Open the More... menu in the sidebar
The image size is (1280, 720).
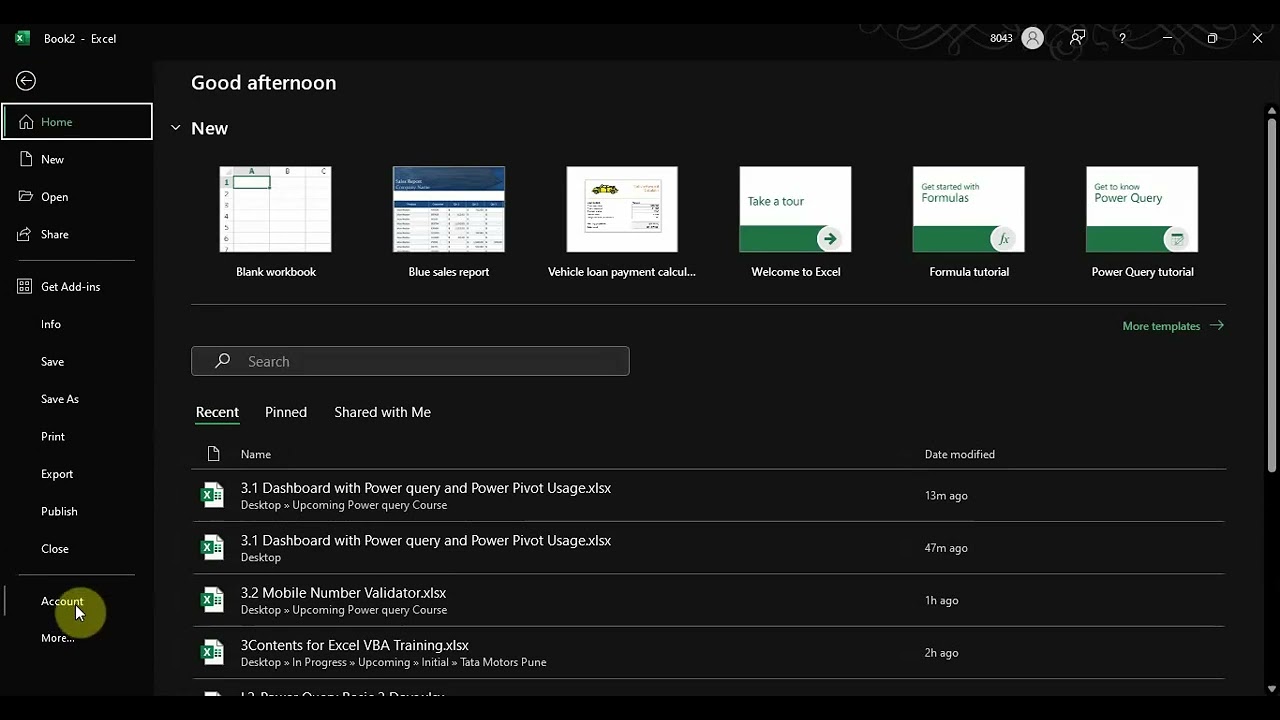click(x=57, y=638)
